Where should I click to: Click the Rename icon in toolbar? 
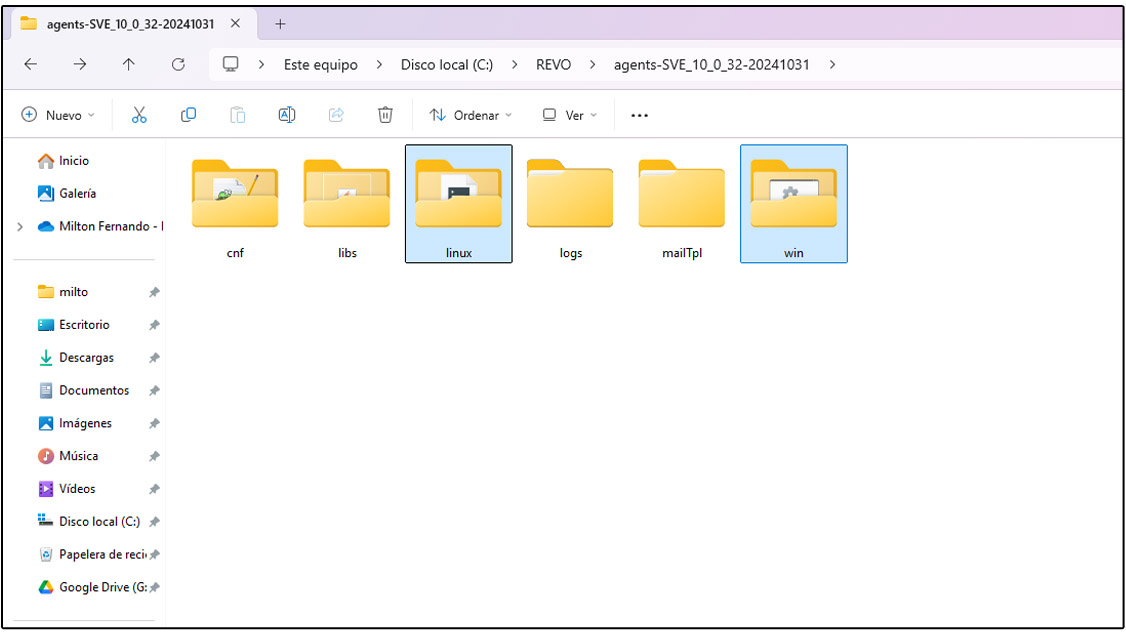pyautogui.click(x=286, y=115)
